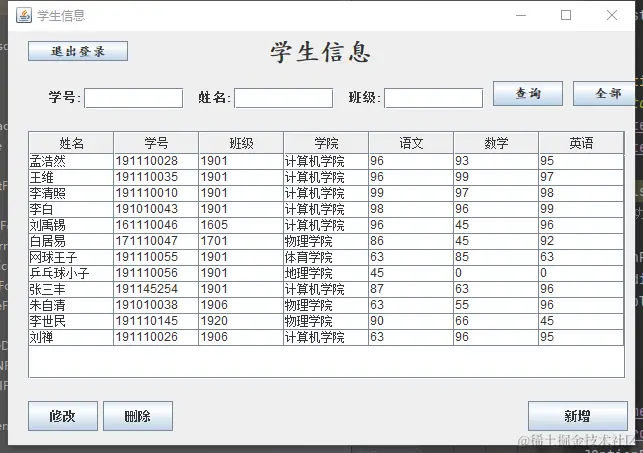Select the row named 李世民
Screen dimensions: 643x453
click(326, 321)
